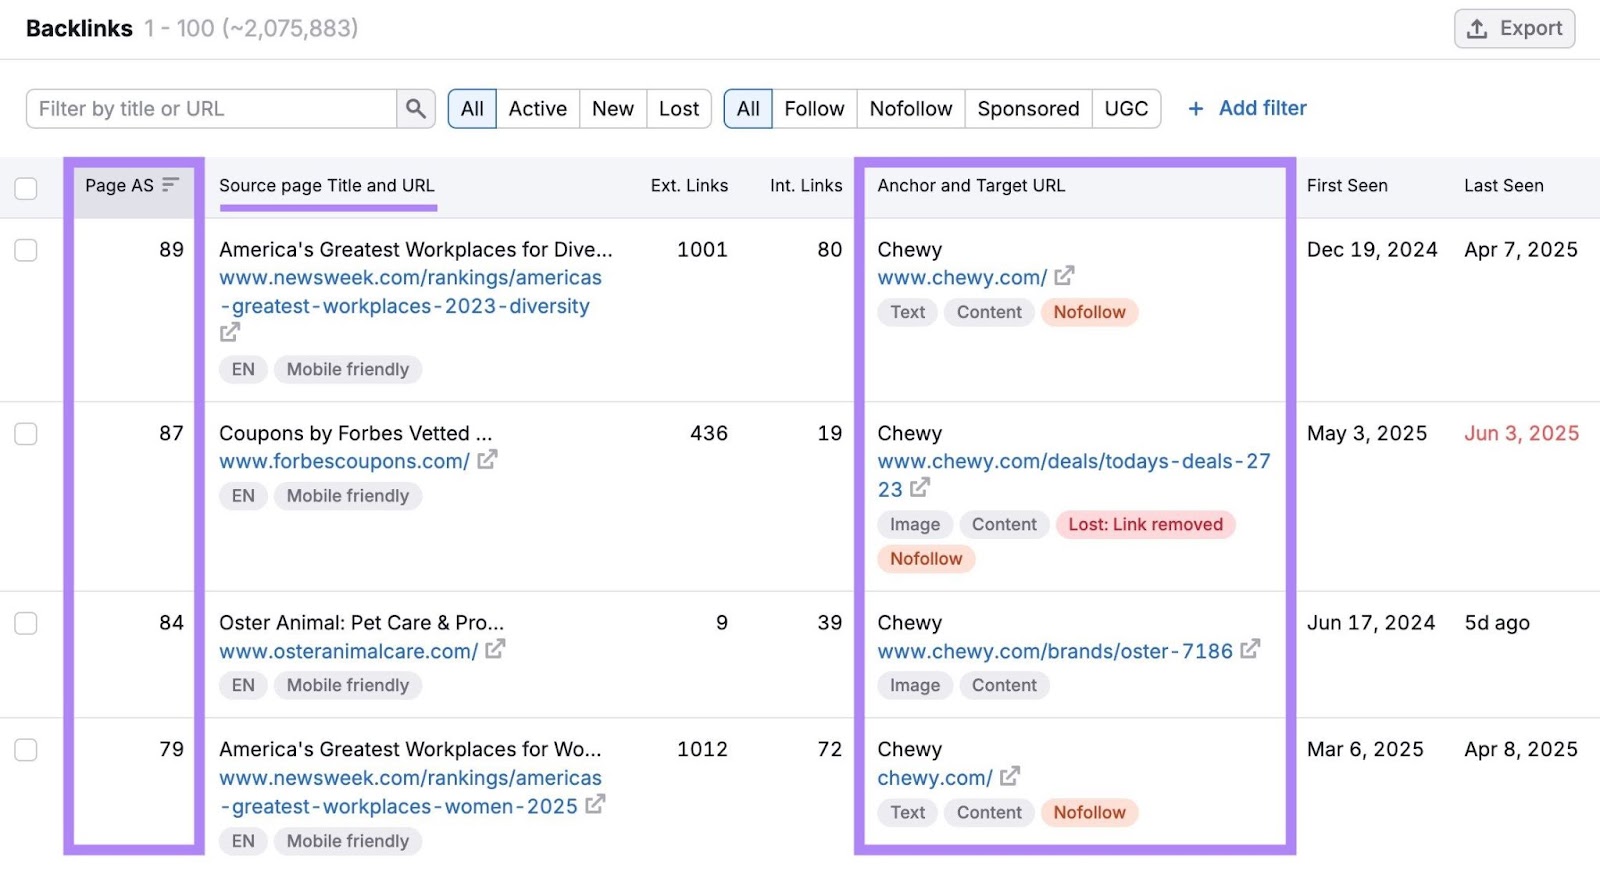Click the Sponsored link type filter
This screenshot has height=871, width=1600.
coord(1028,109)
